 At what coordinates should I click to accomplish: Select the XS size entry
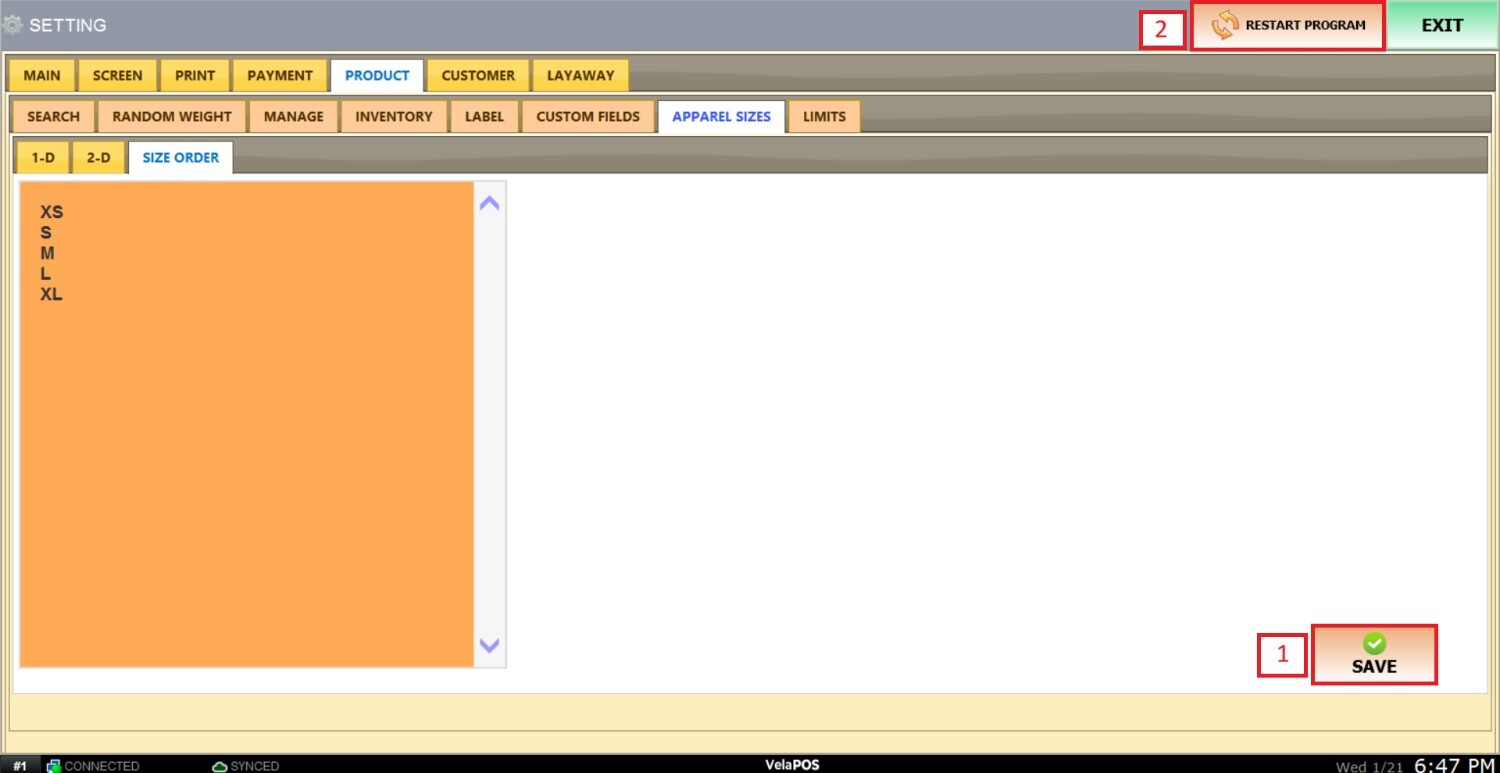52,212
